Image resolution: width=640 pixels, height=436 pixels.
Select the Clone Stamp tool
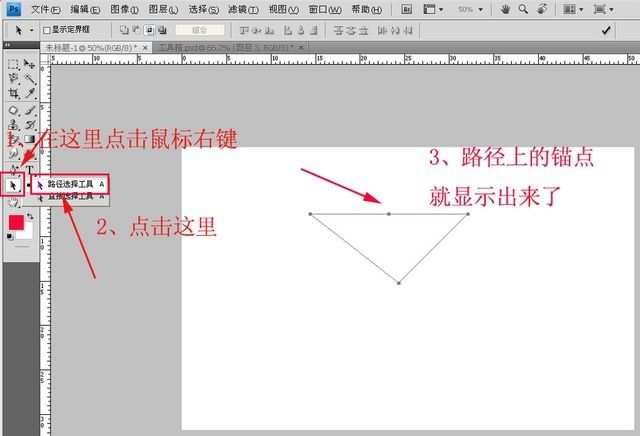(x=13, y=125)
